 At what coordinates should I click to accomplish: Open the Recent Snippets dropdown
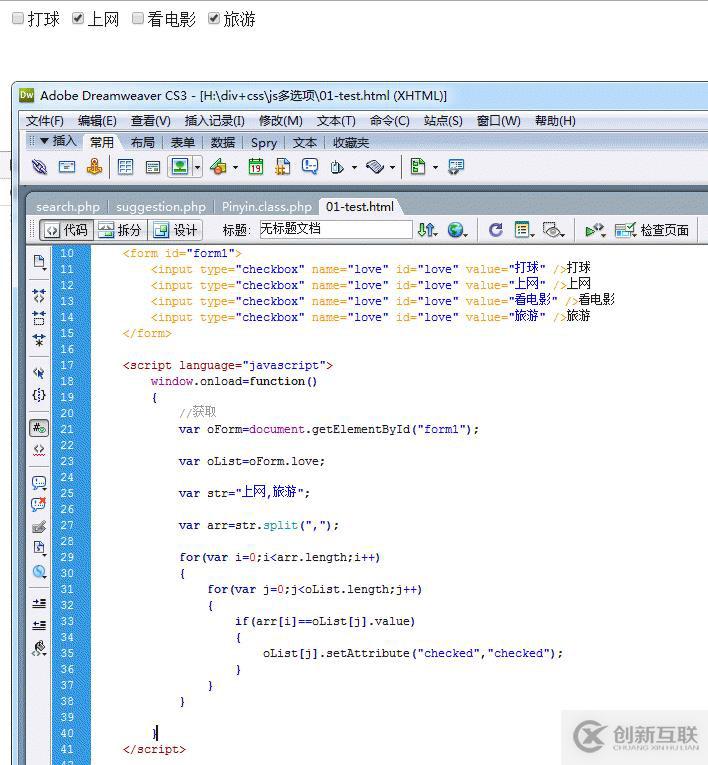(x=39, y=548)
